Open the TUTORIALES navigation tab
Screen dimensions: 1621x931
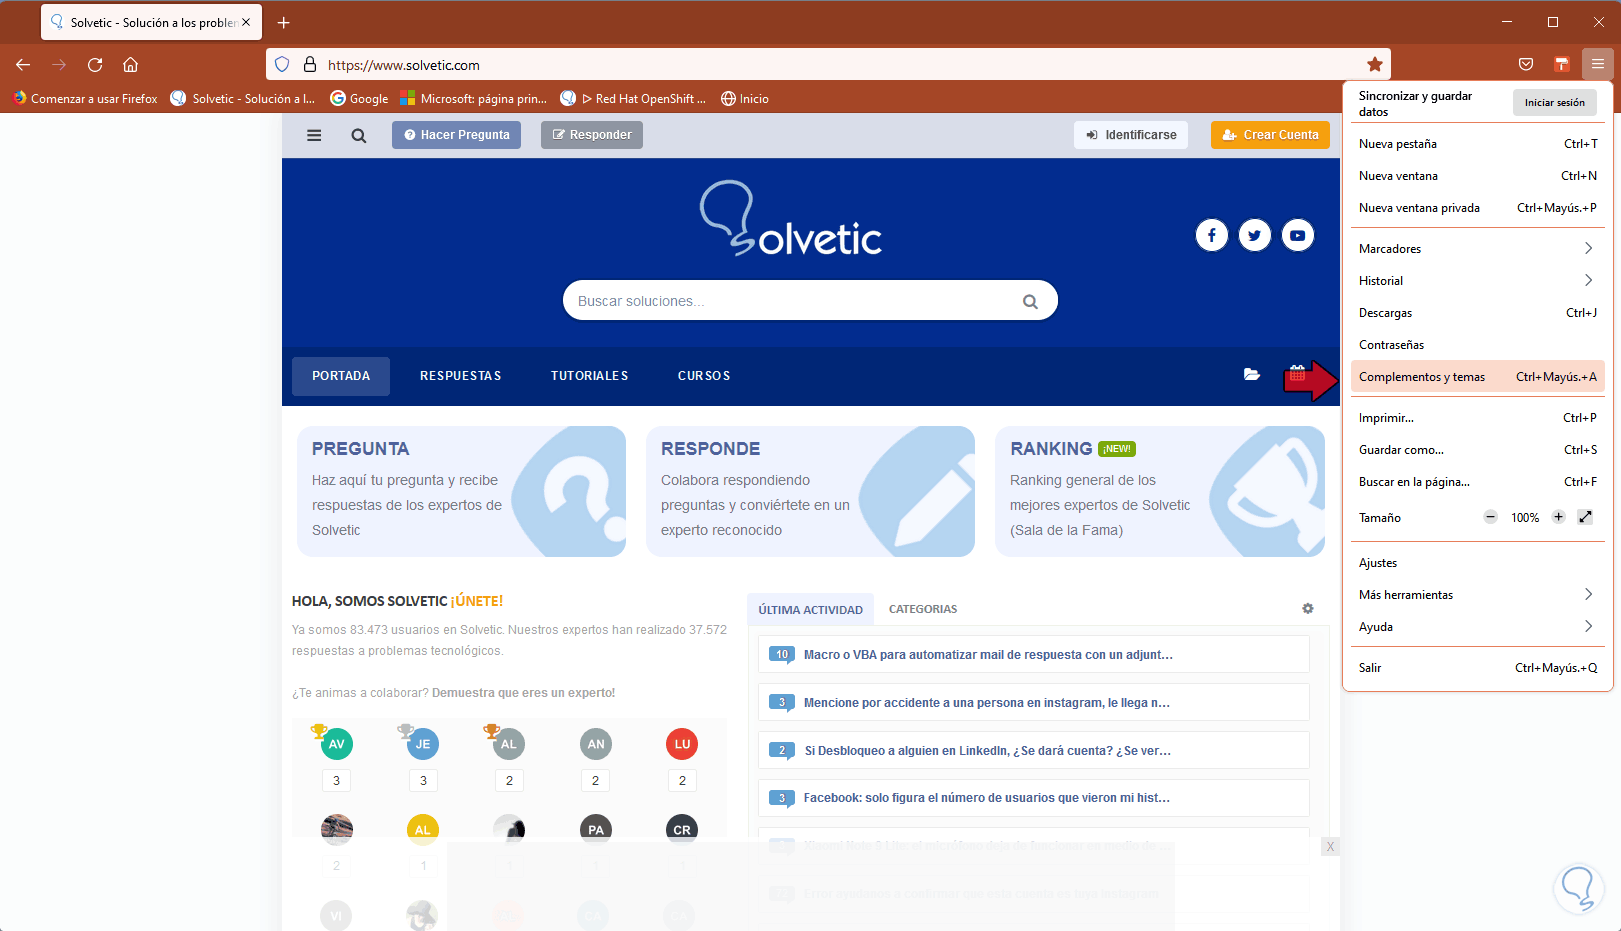coord(590,376)
